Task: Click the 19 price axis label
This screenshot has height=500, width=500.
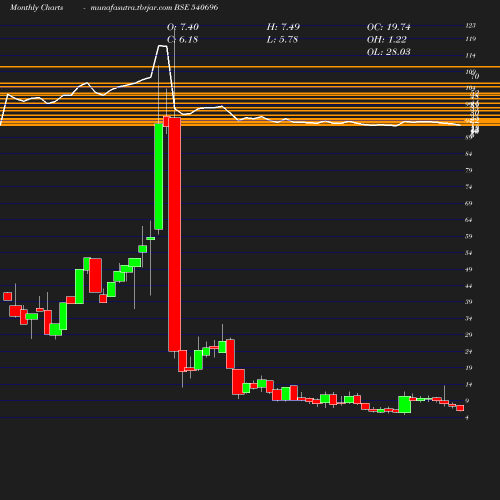Action: (x=469, y=368)
